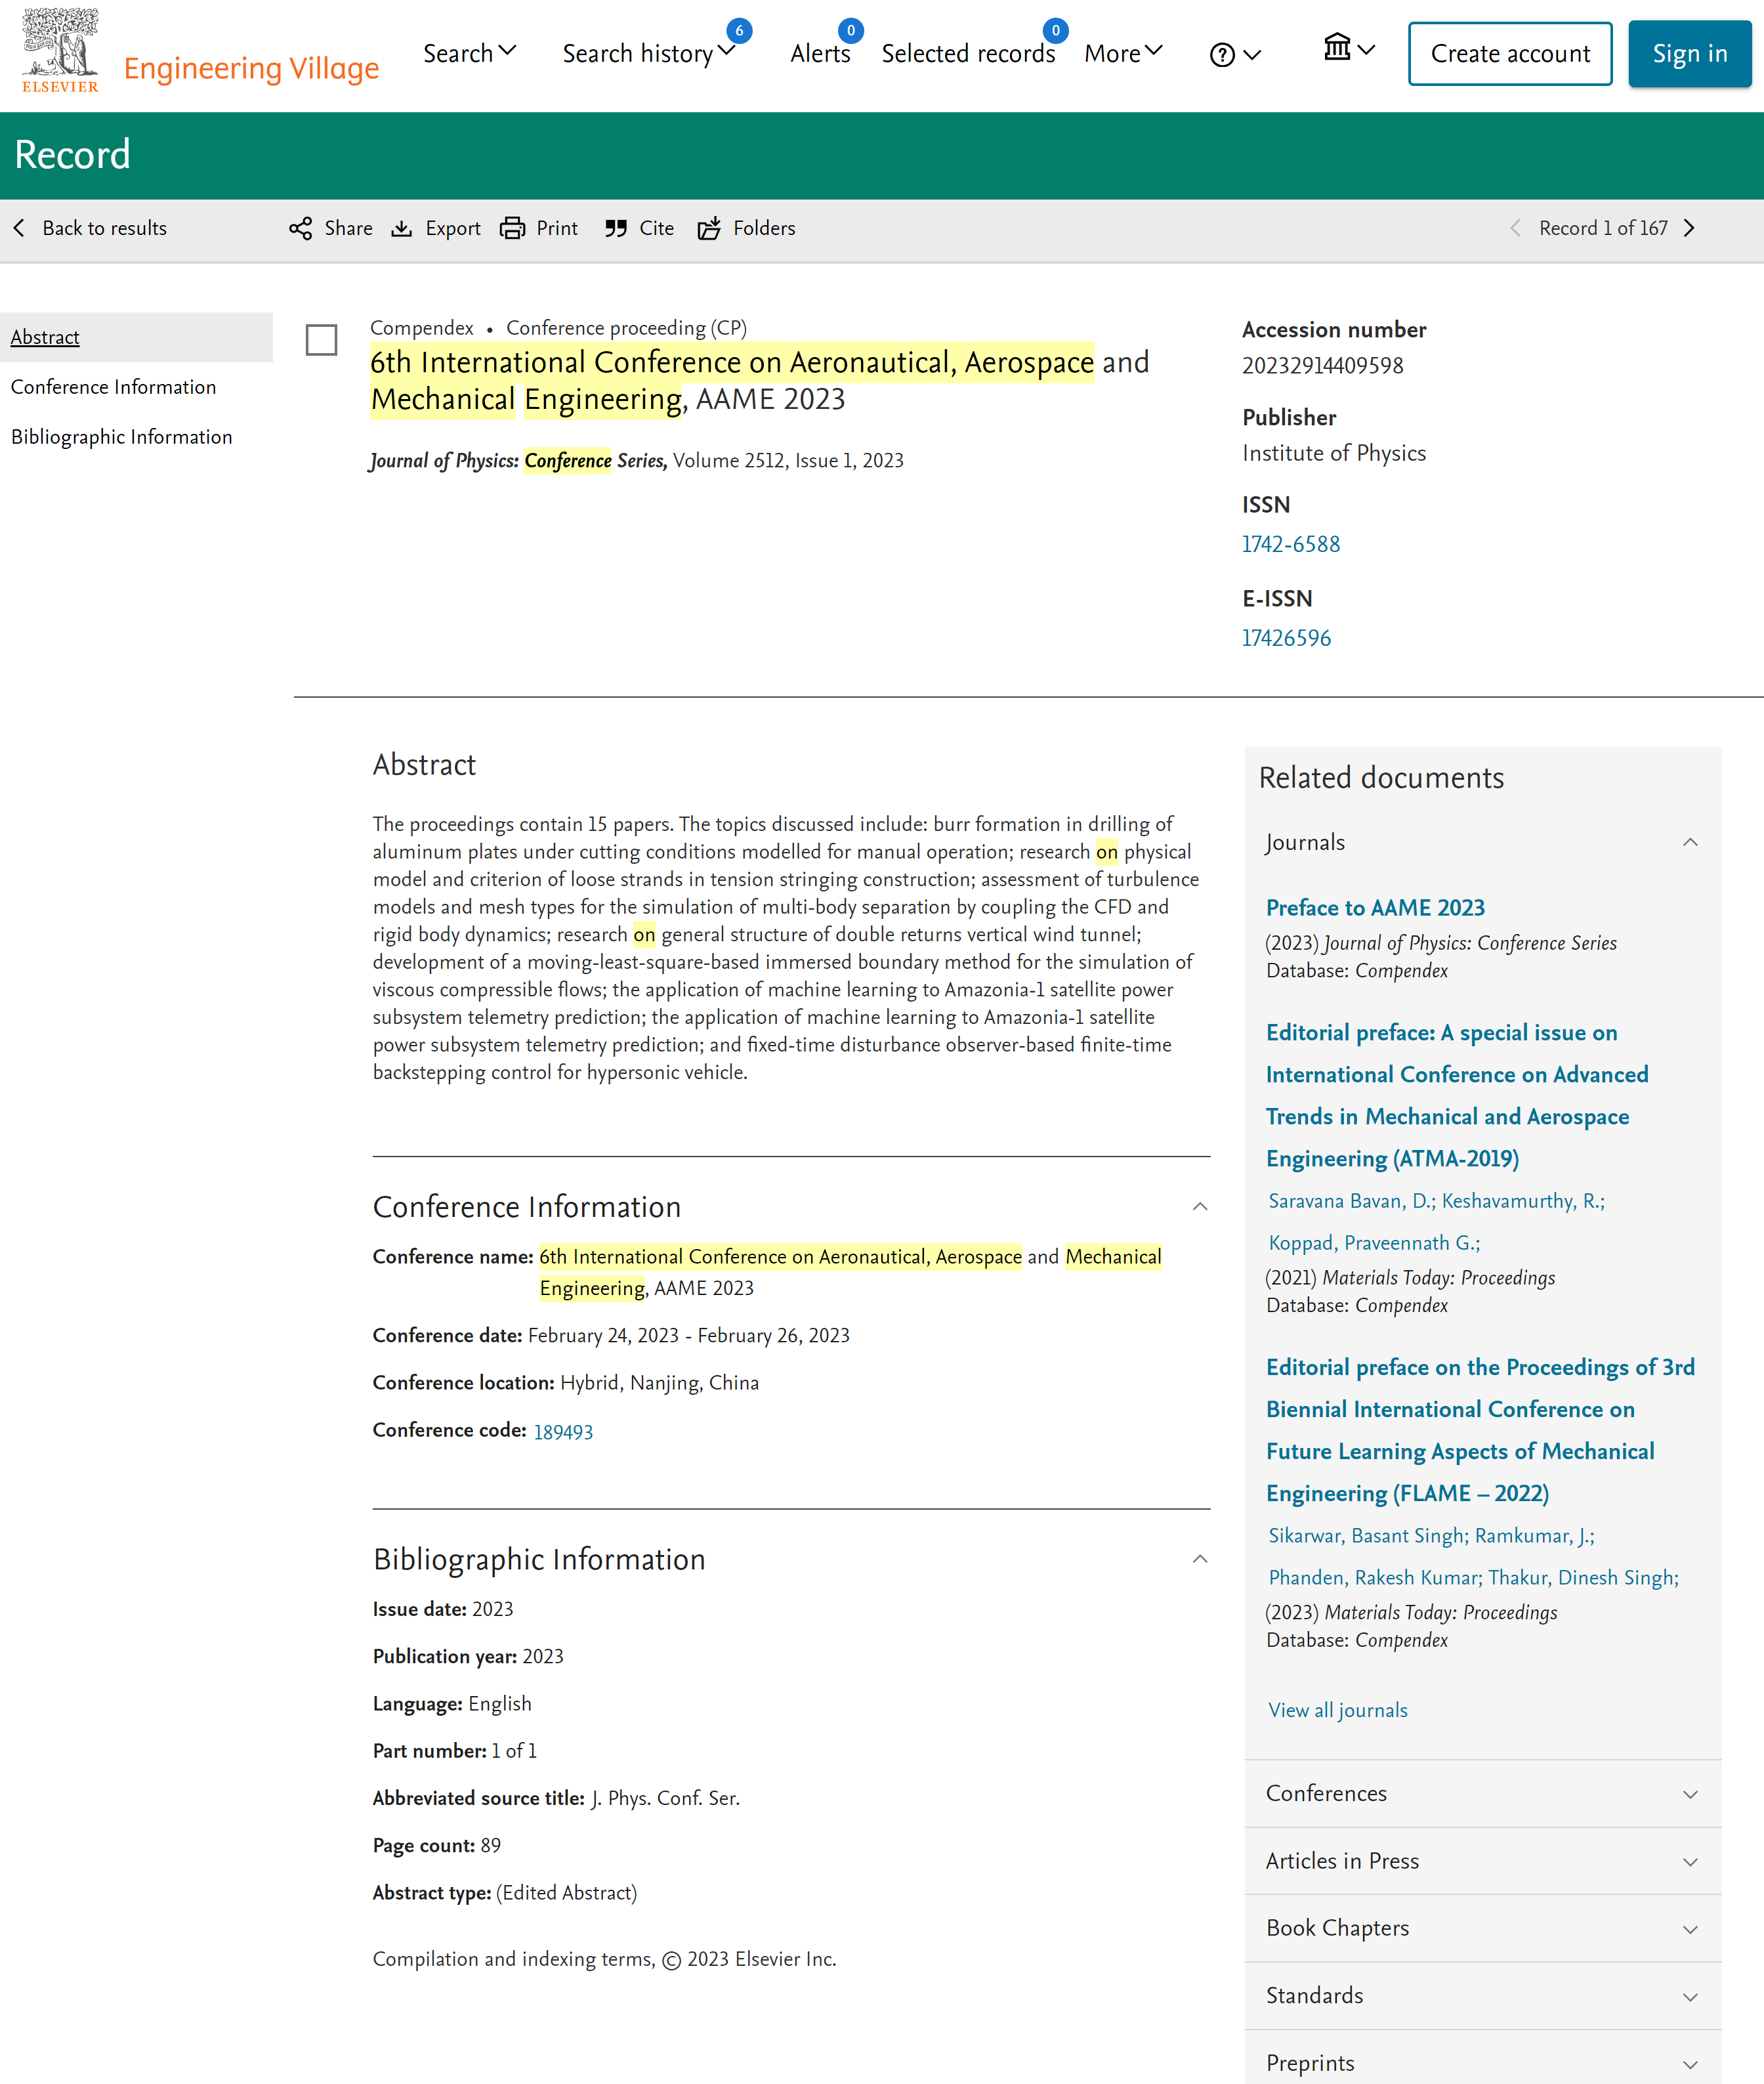Expand the Preprints panel
This screenshot has height=2084, width=1764.
pyautogui.click(x=1483, y=2062)
